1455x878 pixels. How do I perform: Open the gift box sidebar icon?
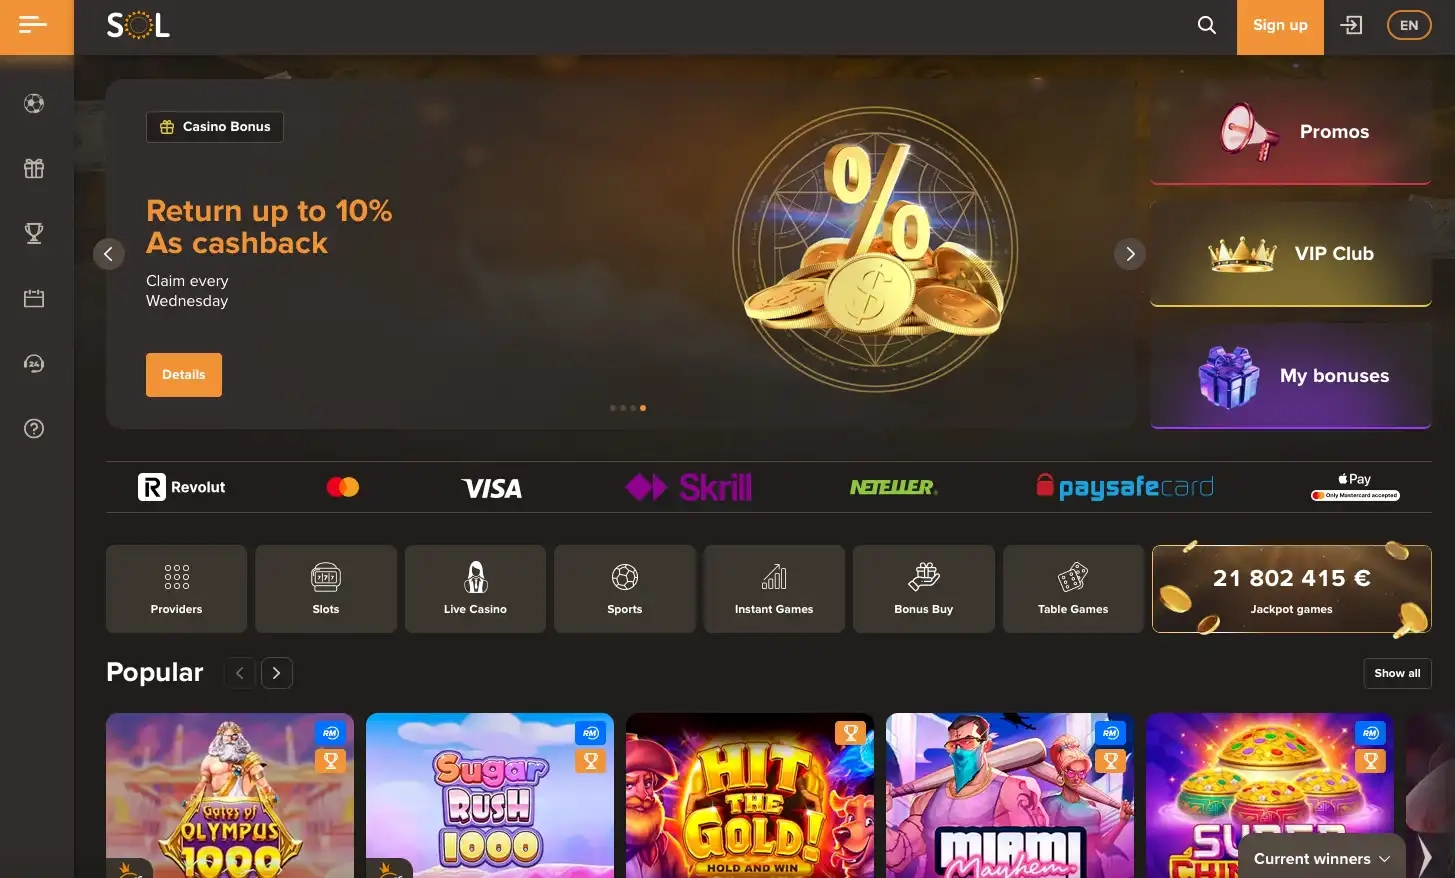34,168
